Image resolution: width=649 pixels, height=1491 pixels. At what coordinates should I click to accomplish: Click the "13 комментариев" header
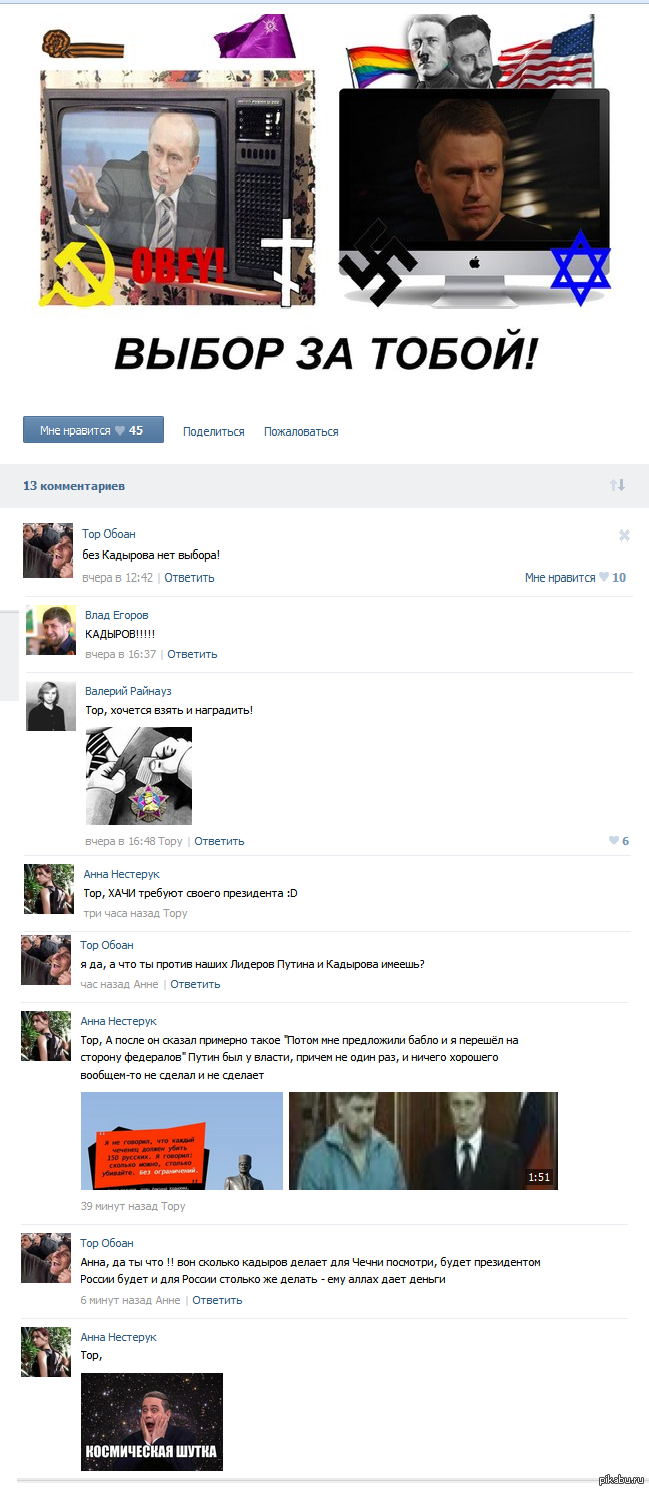[x=74, y=486]
